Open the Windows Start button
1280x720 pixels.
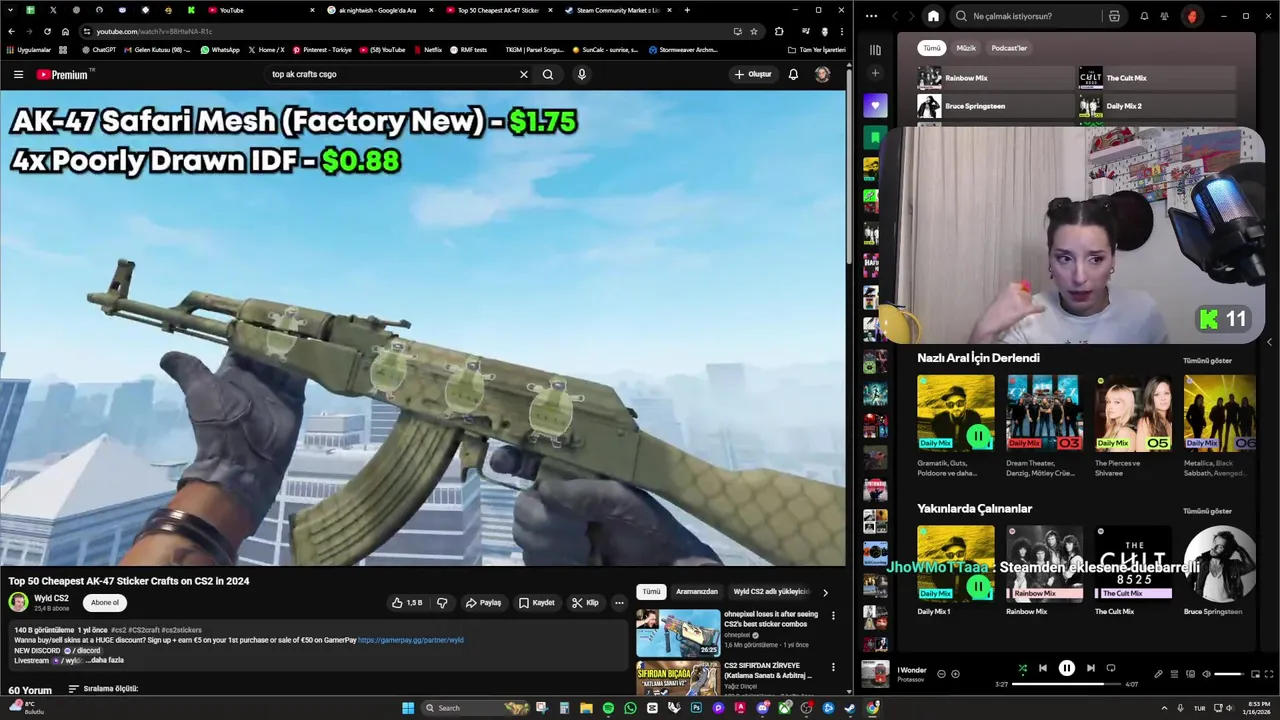408,708
